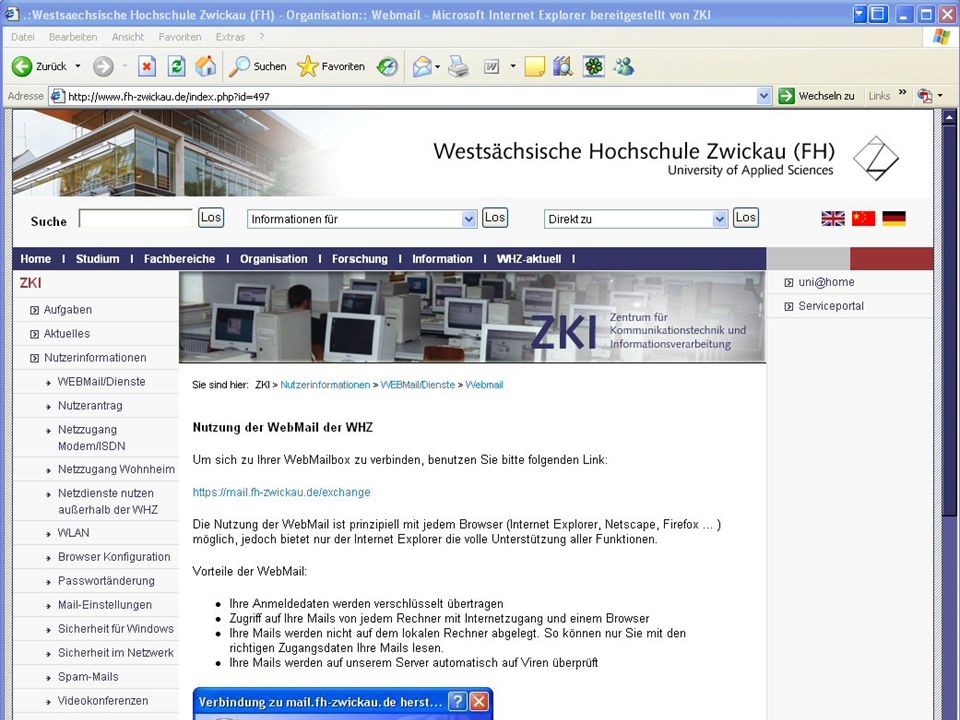
Task: Open the Word edit button dropdown arrow
Action: 513,66
